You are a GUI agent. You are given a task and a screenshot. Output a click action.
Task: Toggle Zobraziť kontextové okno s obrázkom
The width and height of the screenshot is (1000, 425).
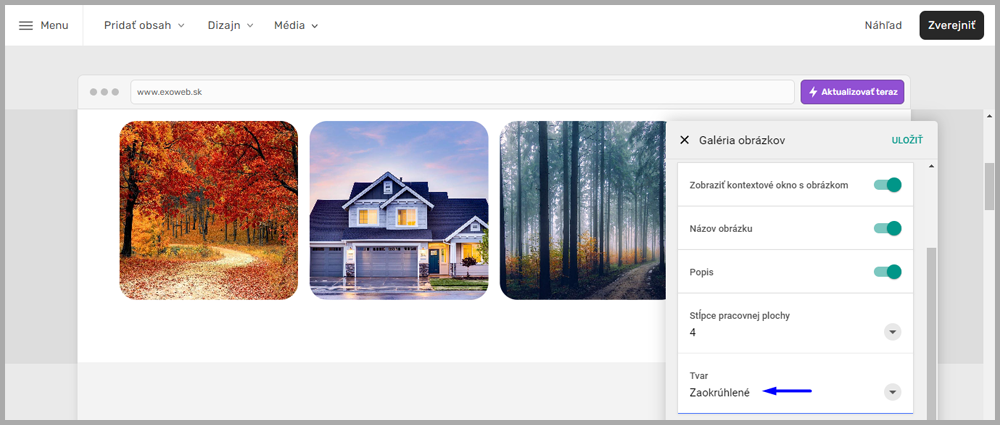(888, 185)
